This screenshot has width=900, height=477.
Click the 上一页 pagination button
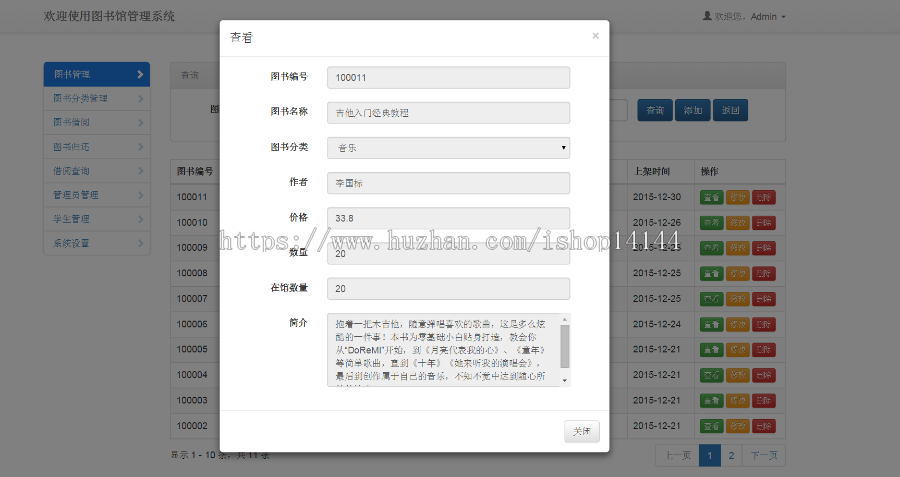pos(678,455)
